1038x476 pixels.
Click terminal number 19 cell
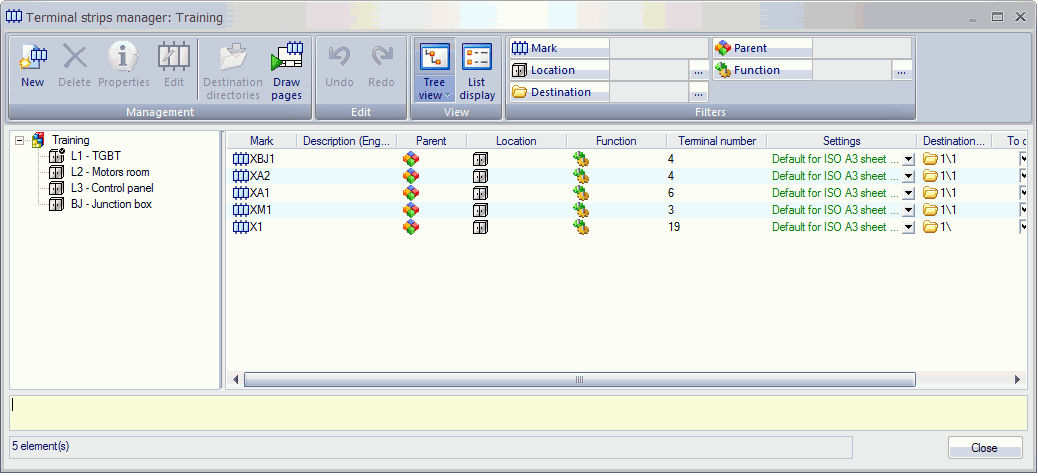(x=674, y=227)
